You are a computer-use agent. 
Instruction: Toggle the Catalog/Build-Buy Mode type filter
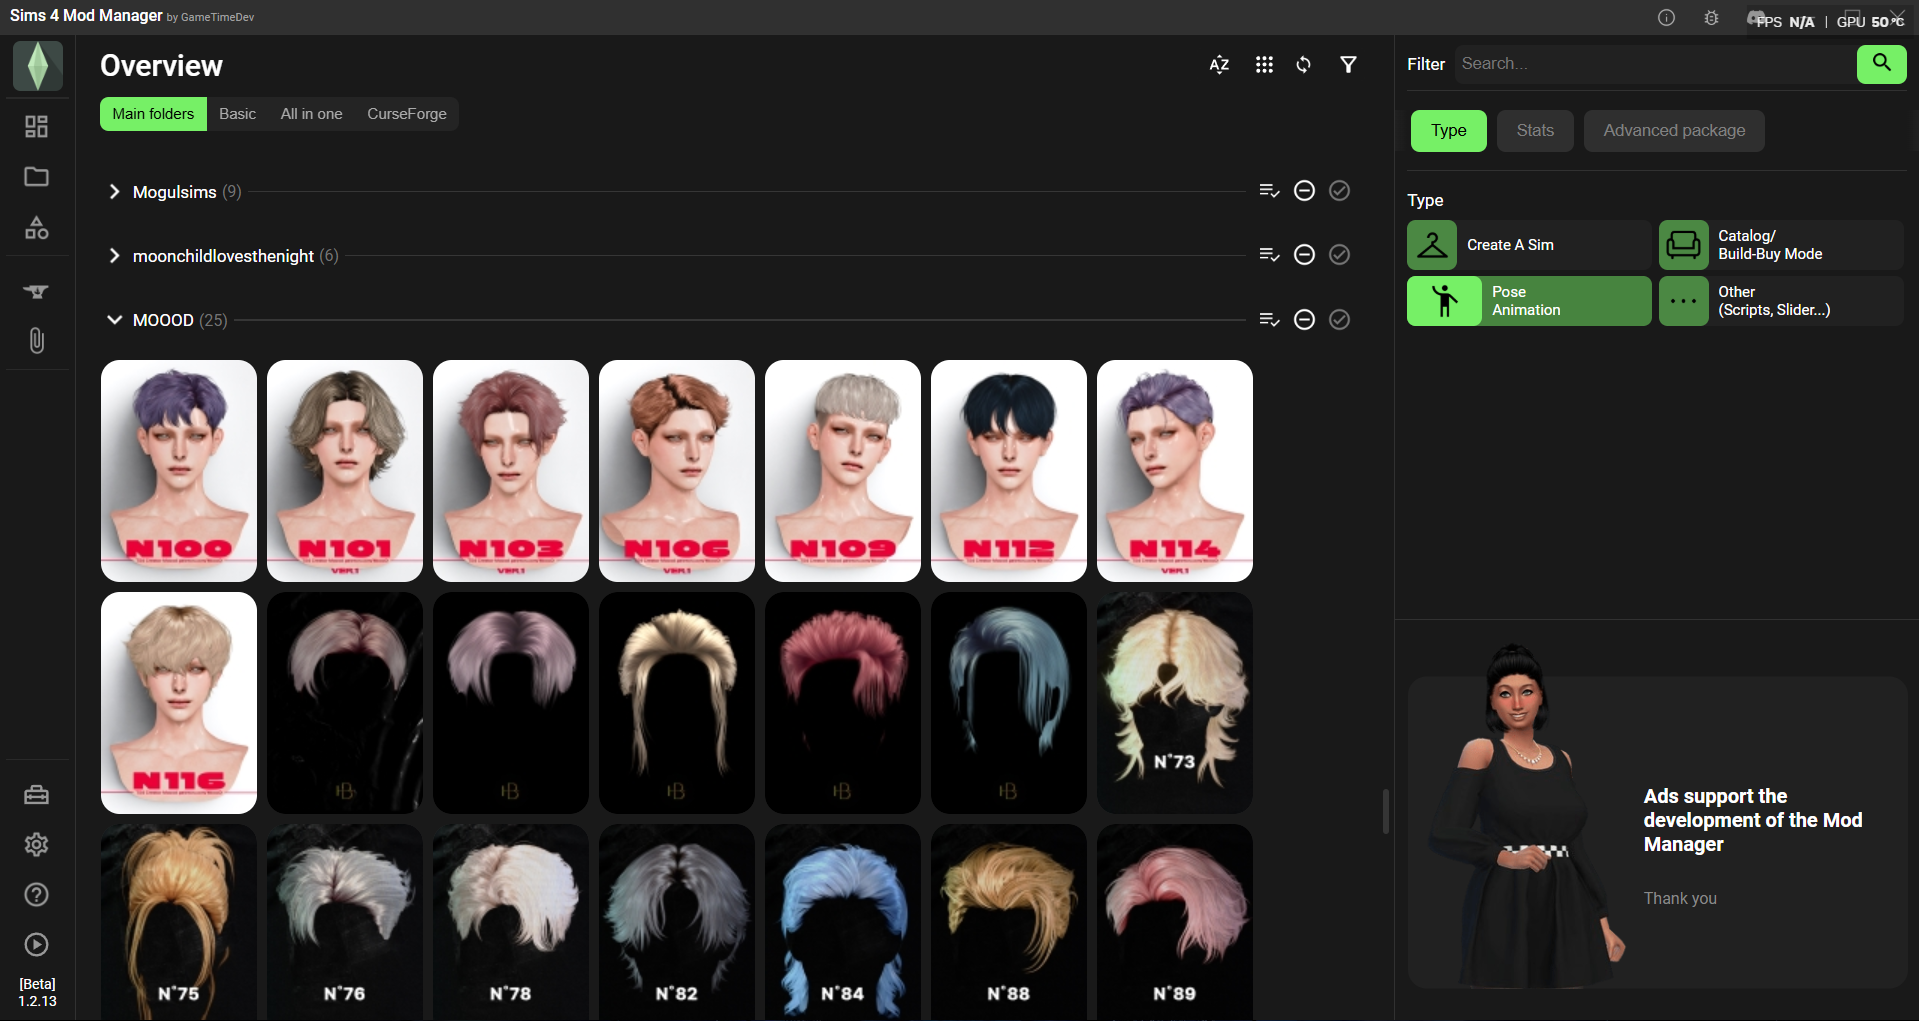click(x=1781, y=245)
